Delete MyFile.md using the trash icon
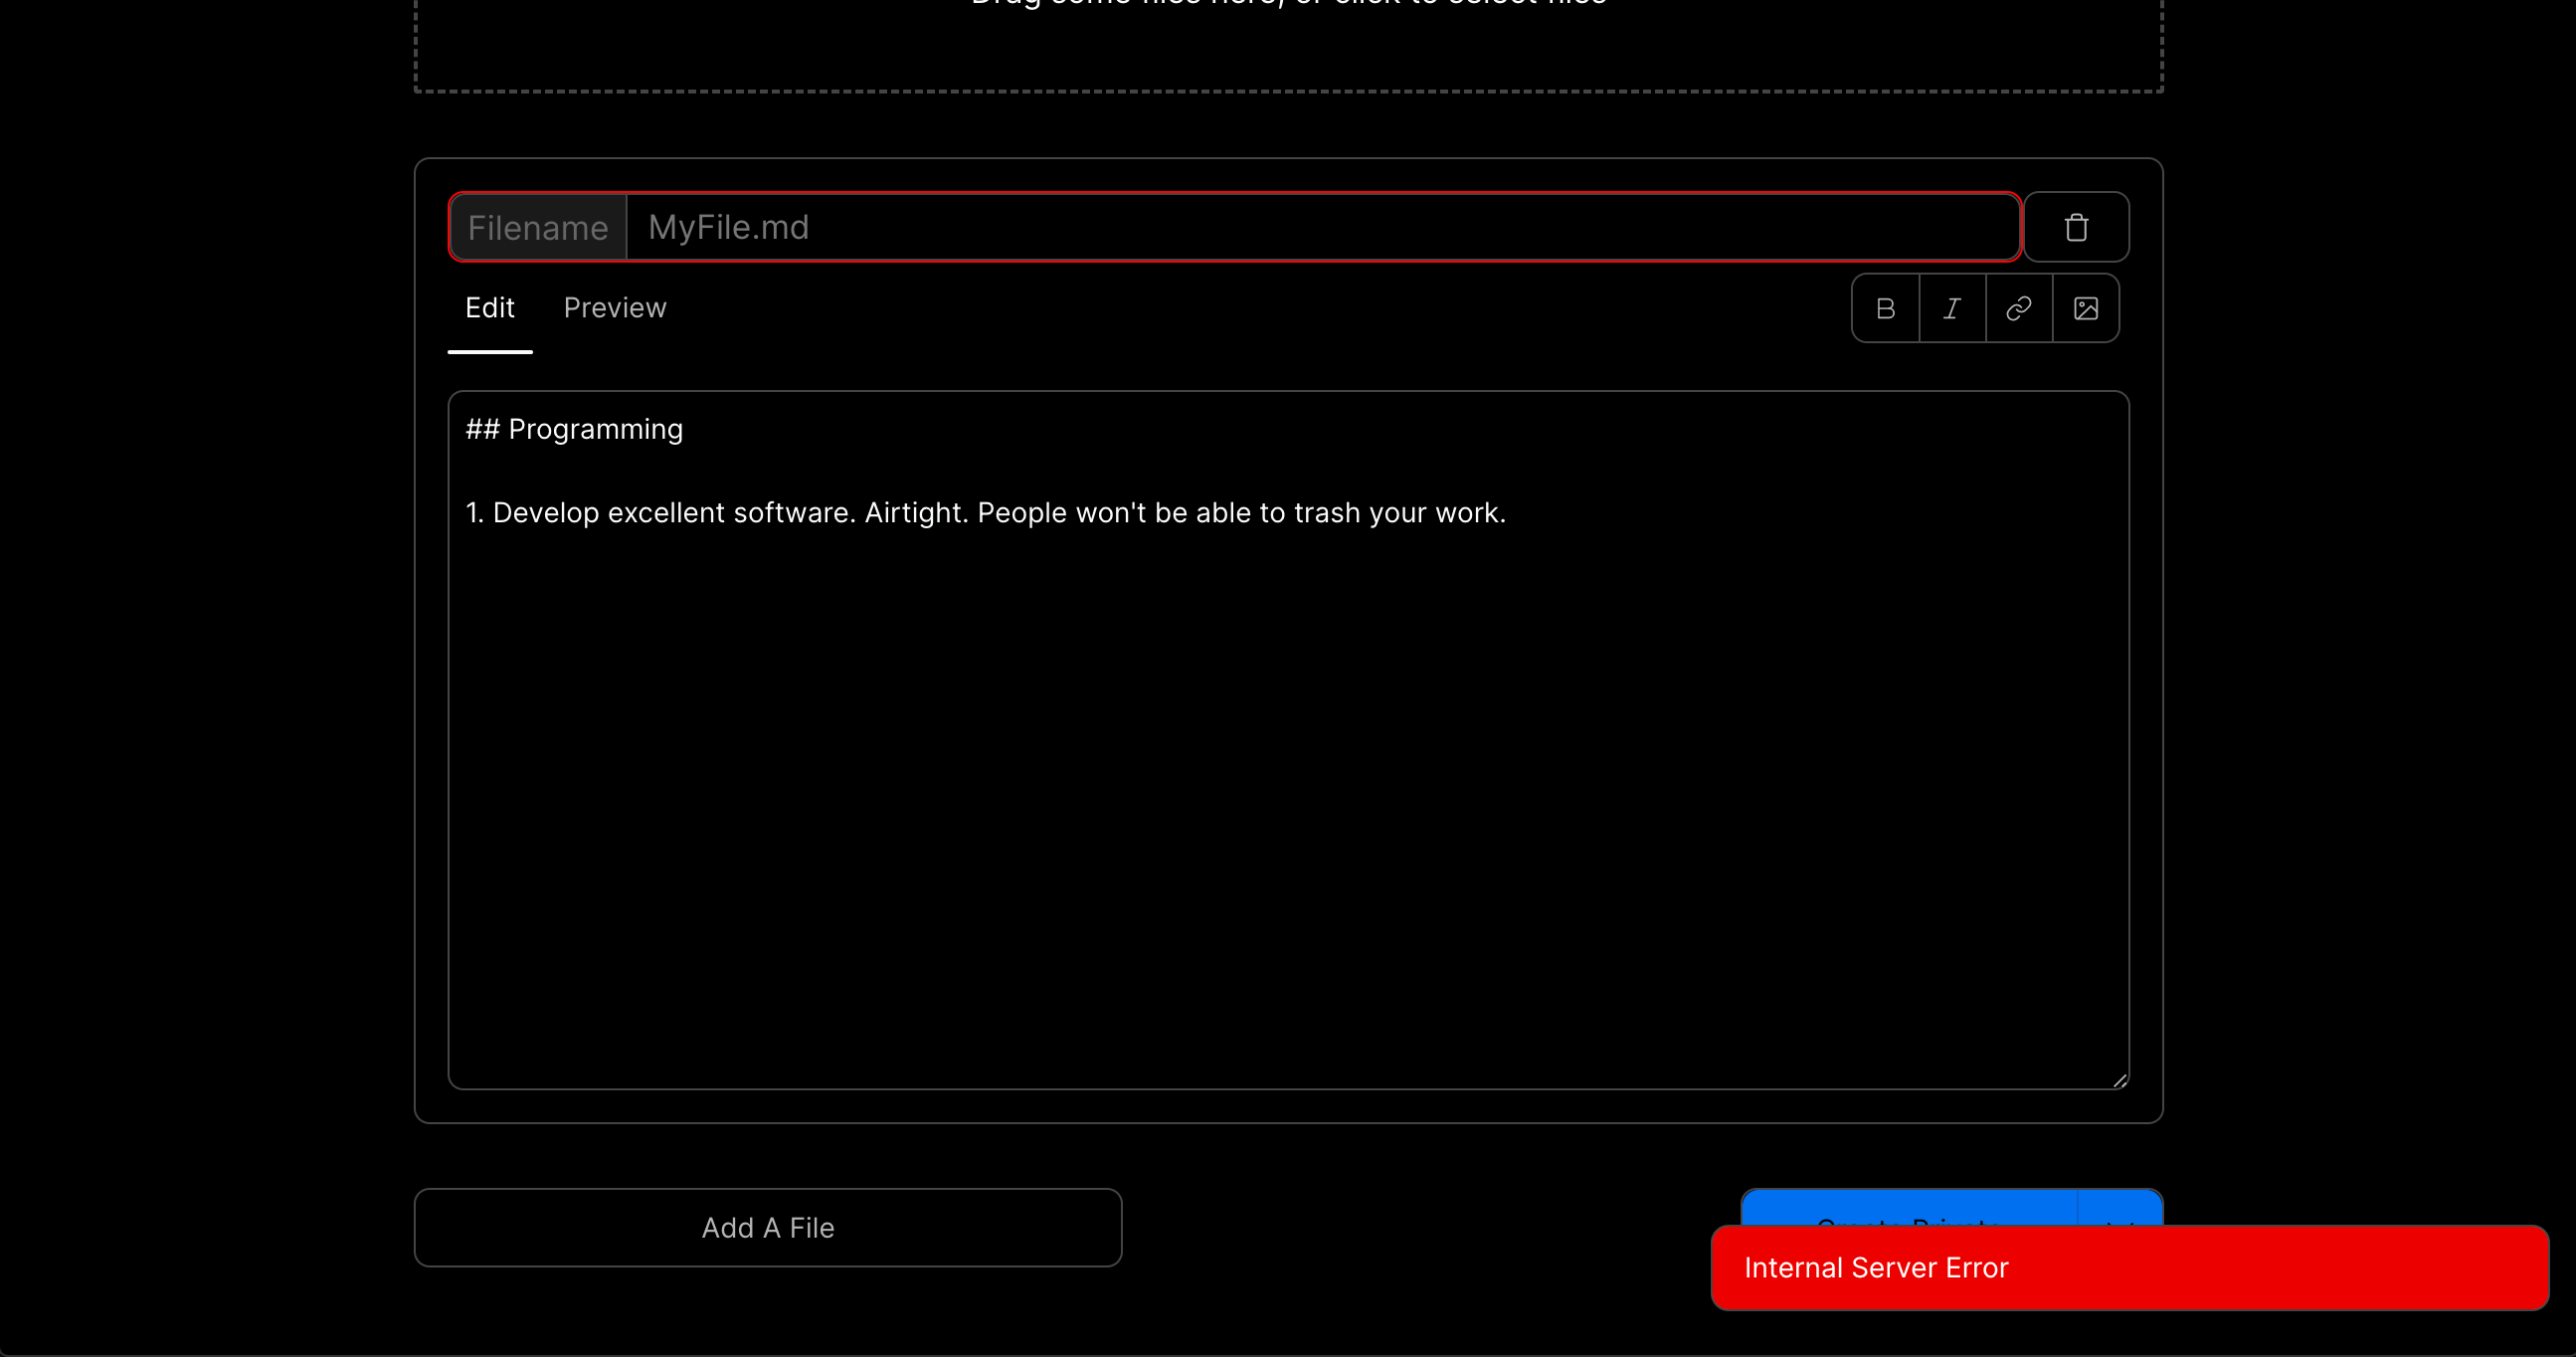The height and width of the screenshot is (1357, 2576). pos(2077,227)
